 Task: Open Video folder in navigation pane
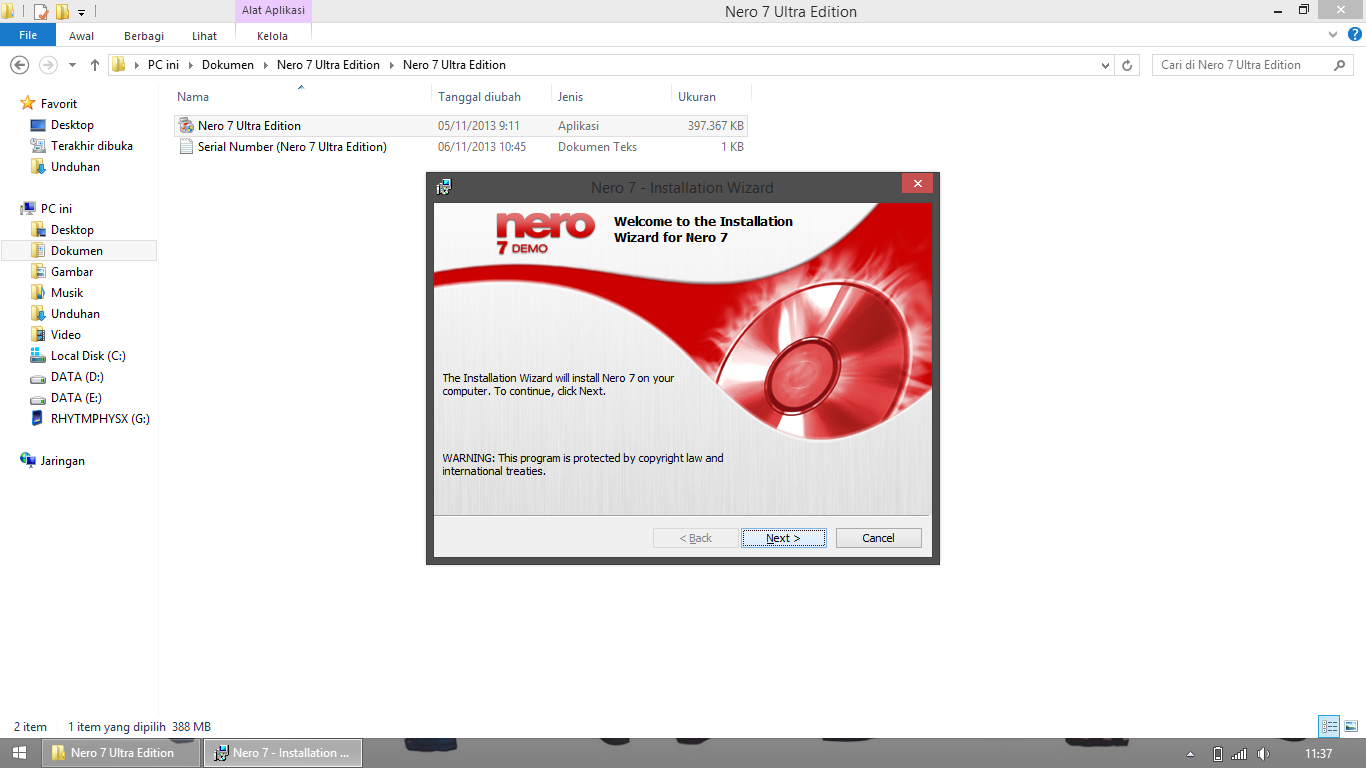[x=66, y=335]
